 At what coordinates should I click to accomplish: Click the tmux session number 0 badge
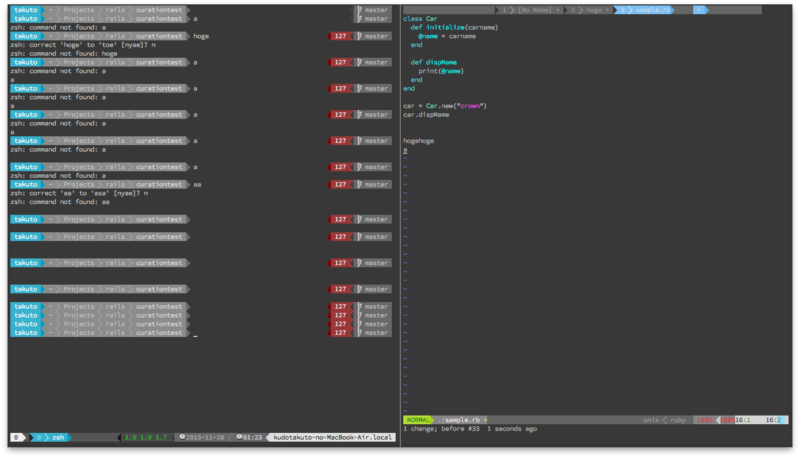click(x=16, y=438)
